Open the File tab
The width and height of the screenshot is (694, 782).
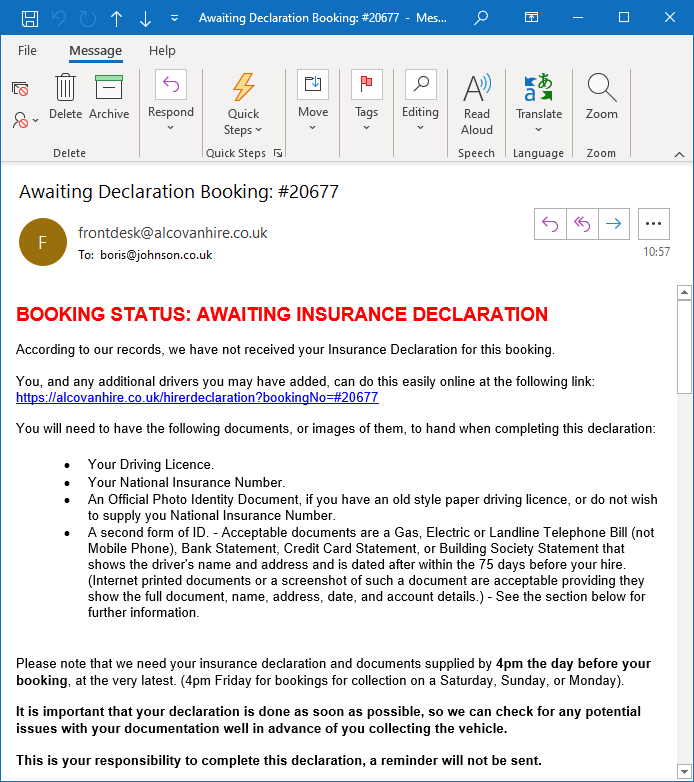[27, 51]
